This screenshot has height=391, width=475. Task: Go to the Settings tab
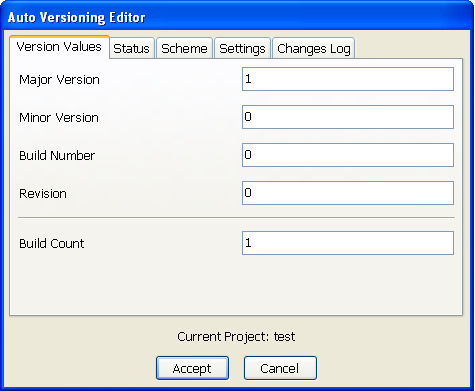click(x=242, y=49)
